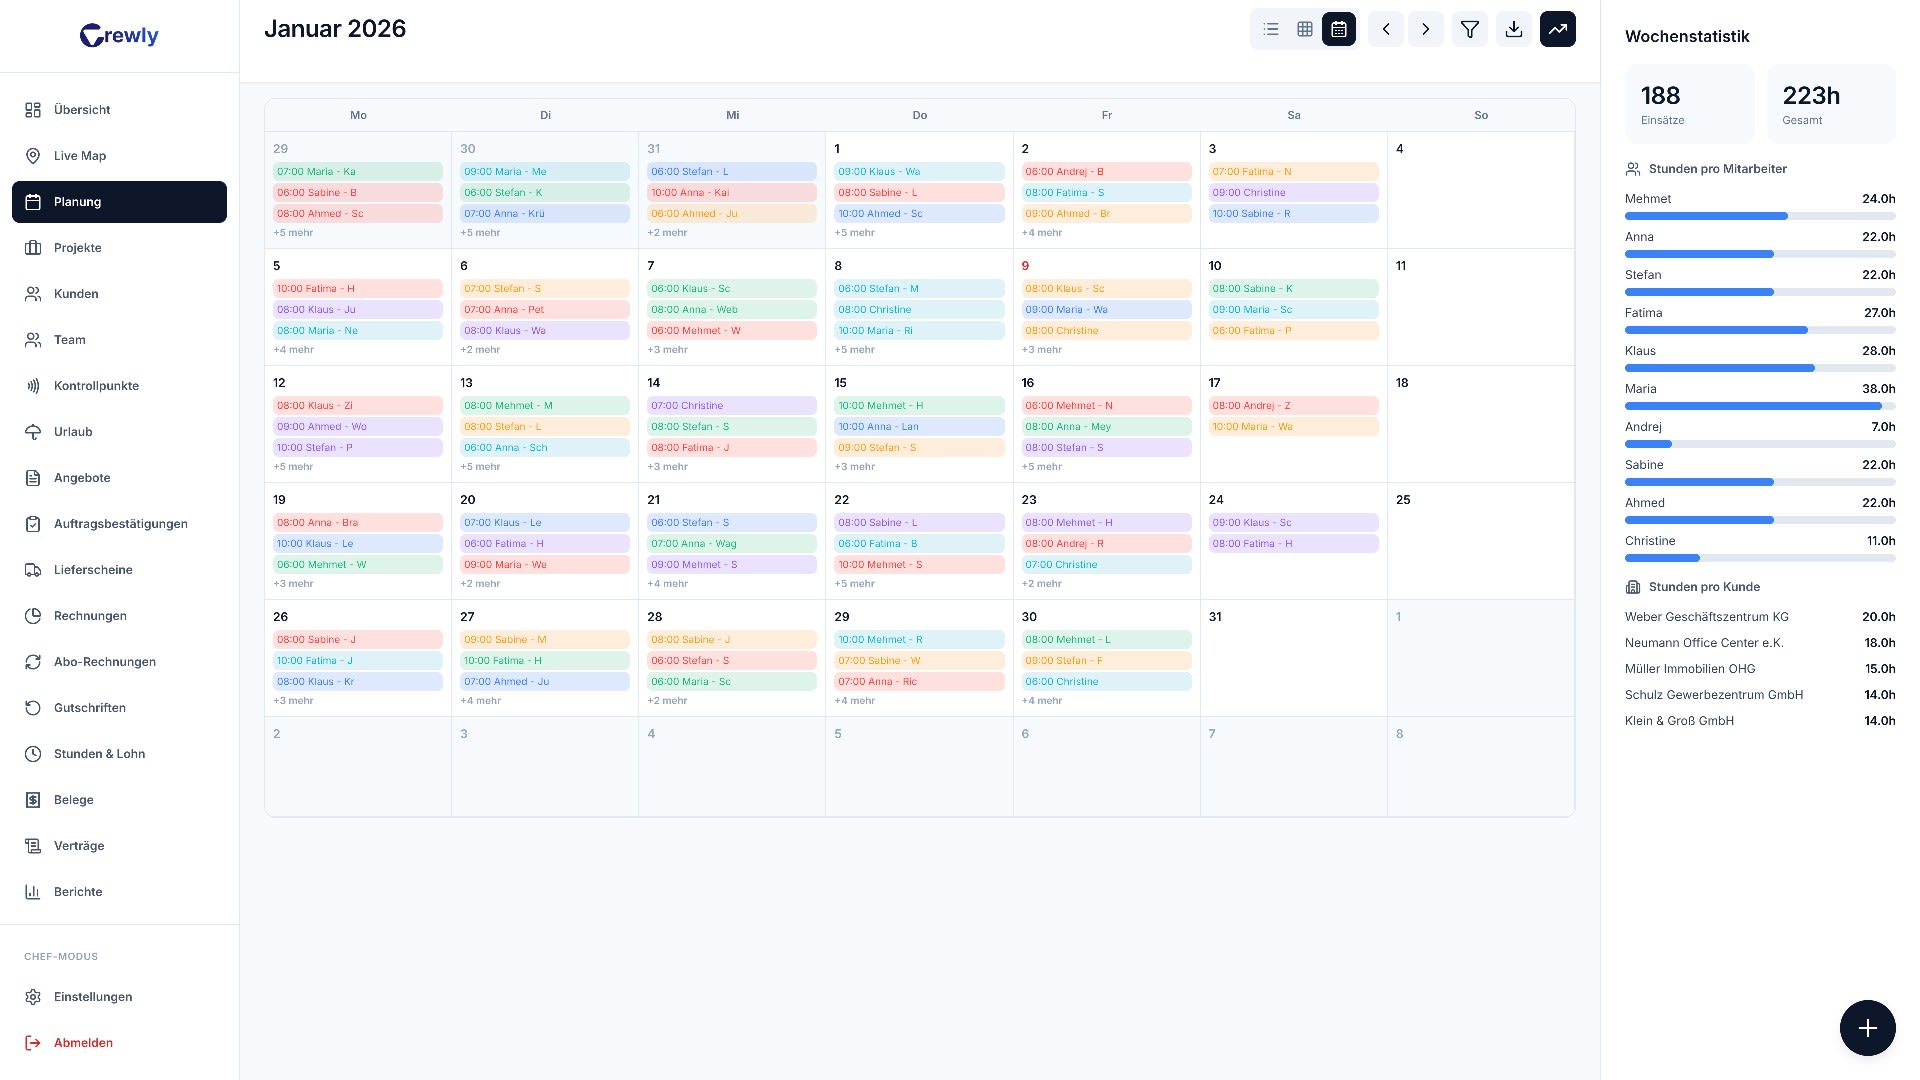Expand '+3 mehr' on January 26
1920x1080 pixels.
[x=293, y=700]
